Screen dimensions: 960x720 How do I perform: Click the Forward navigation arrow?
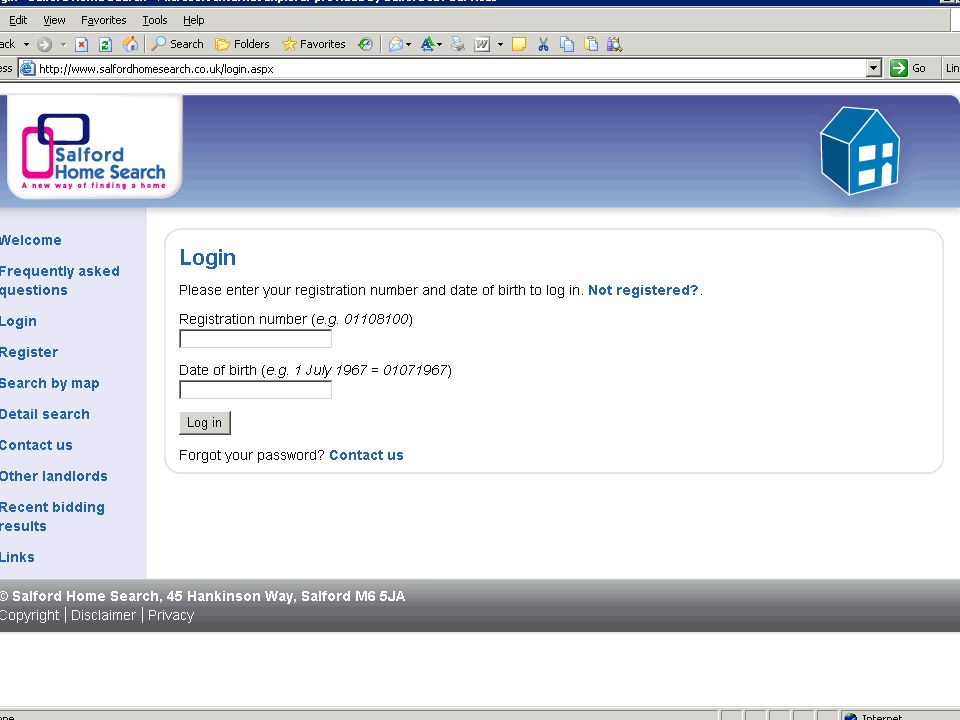click(x=44, y=44)
